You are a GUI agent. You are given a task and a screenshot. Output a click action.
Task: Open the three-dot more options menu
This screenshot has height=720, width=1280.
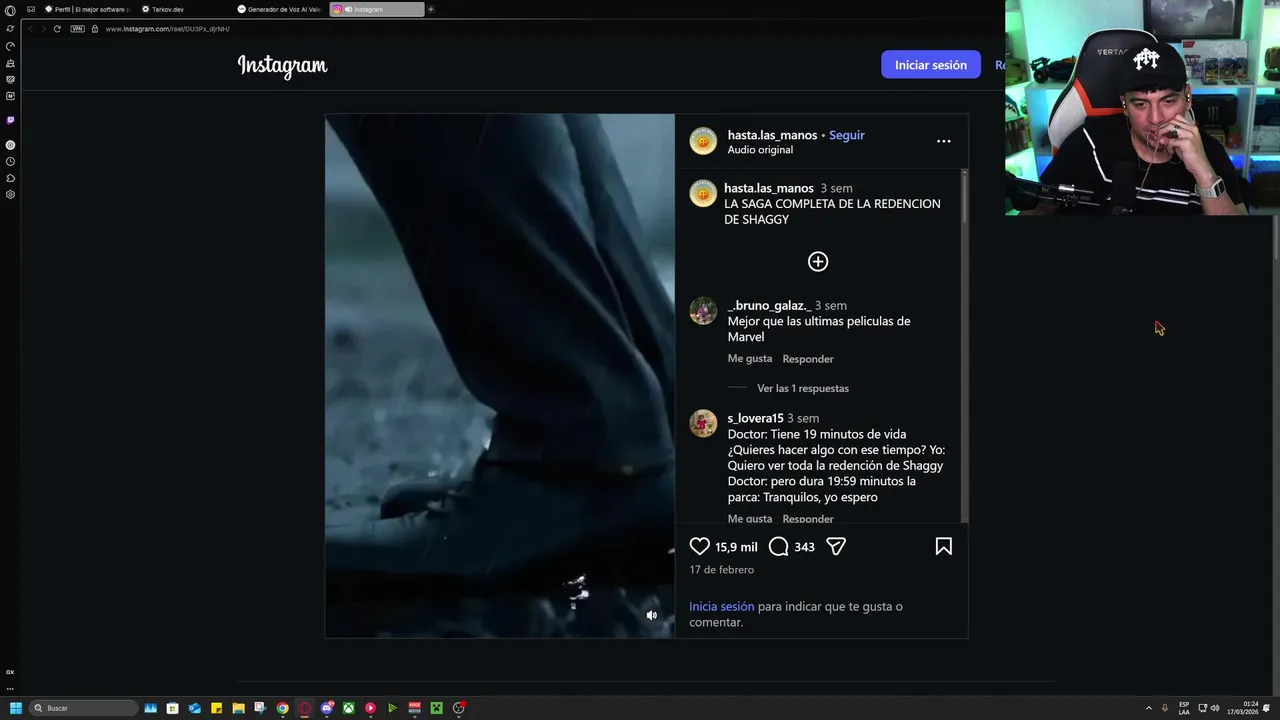tap(943, 141)
